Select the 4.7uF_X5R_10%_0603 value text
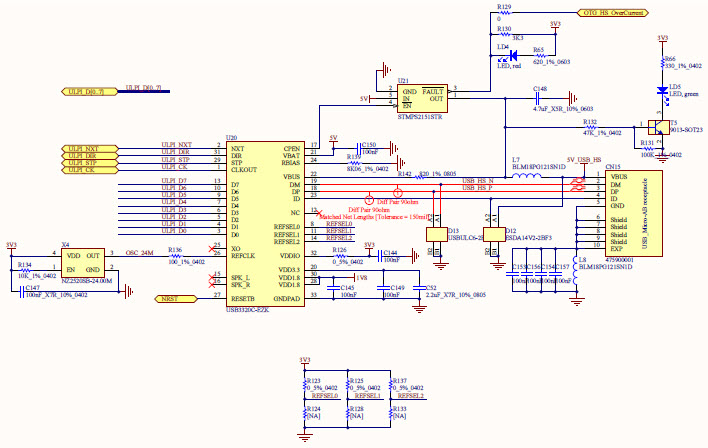The width and height of the screenshot is (708, 448). click(x=563, y=109)
